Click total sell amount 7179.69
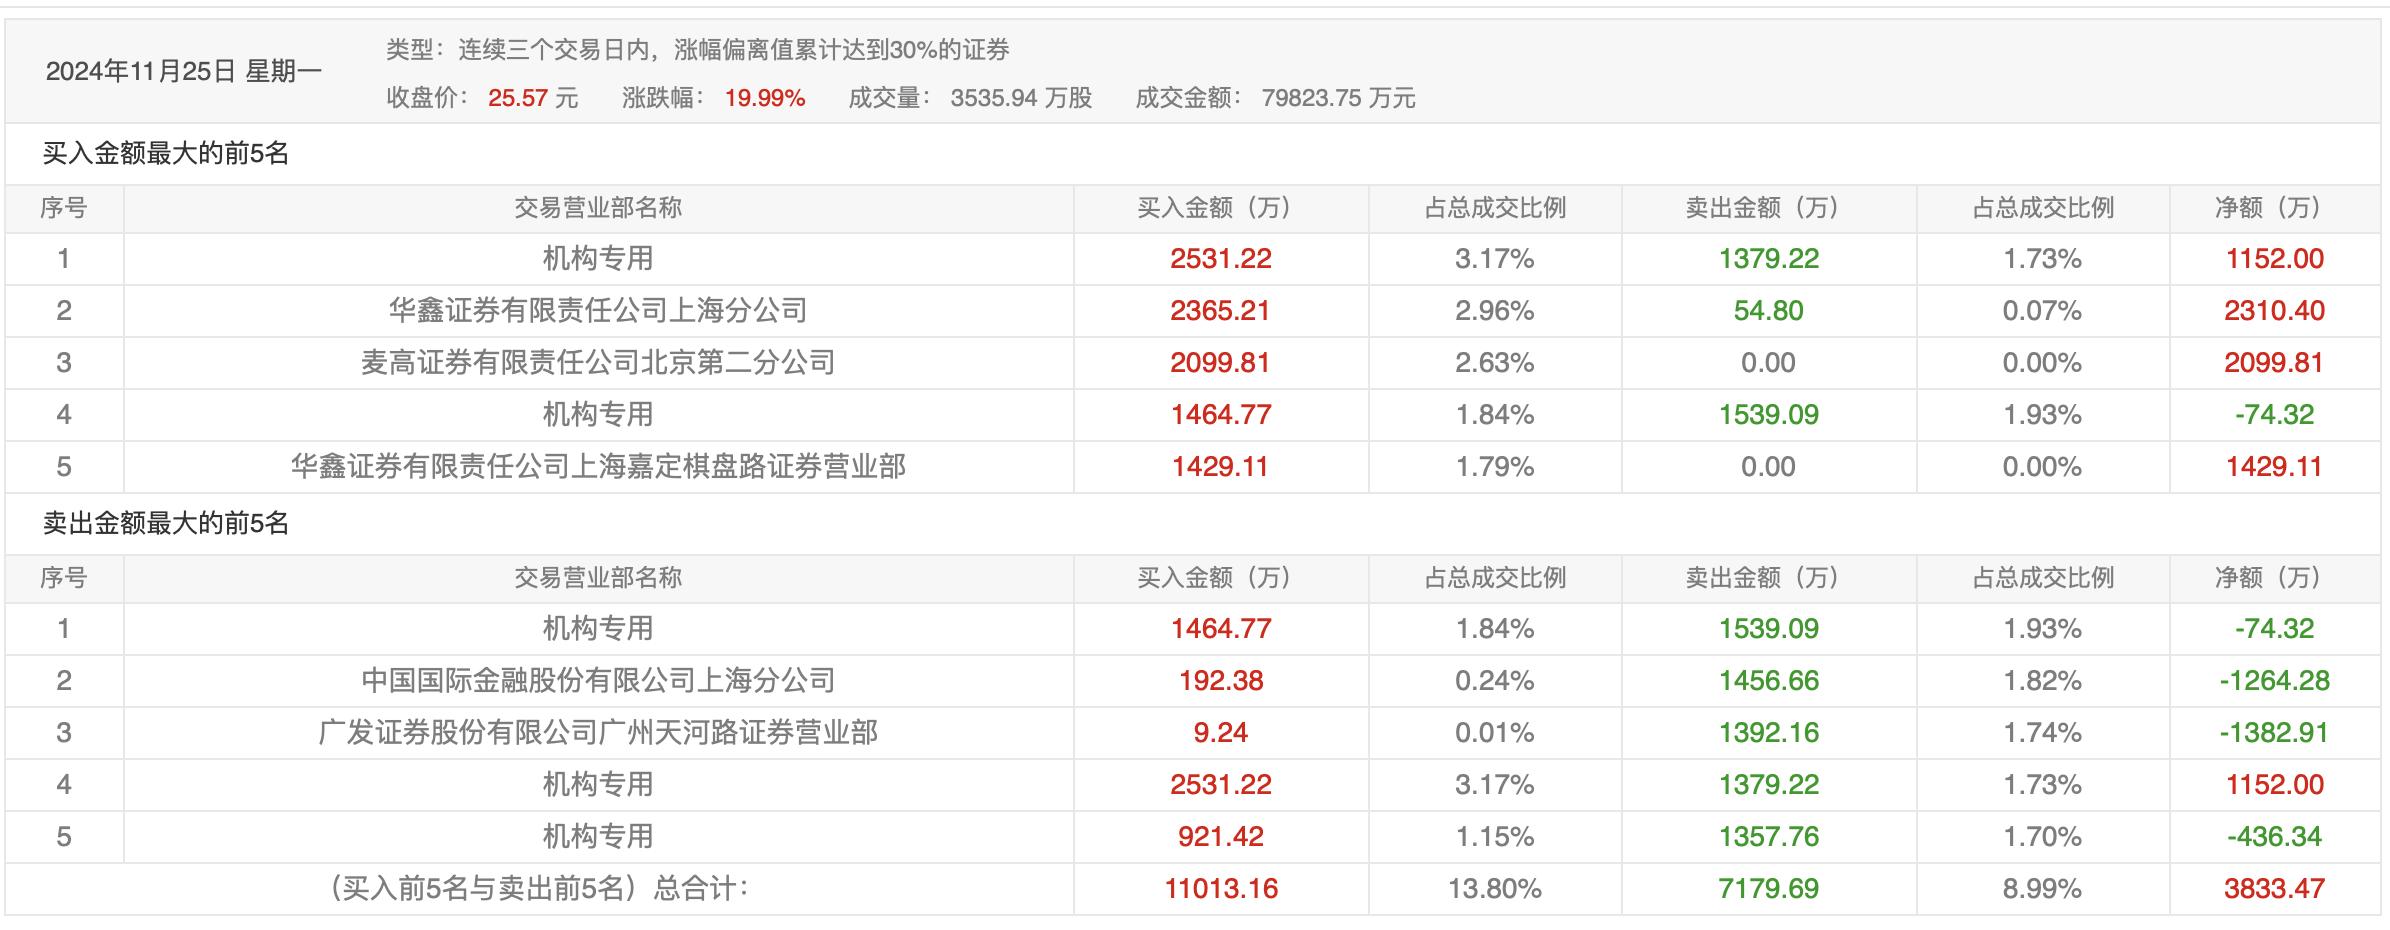 (1769, 889)
